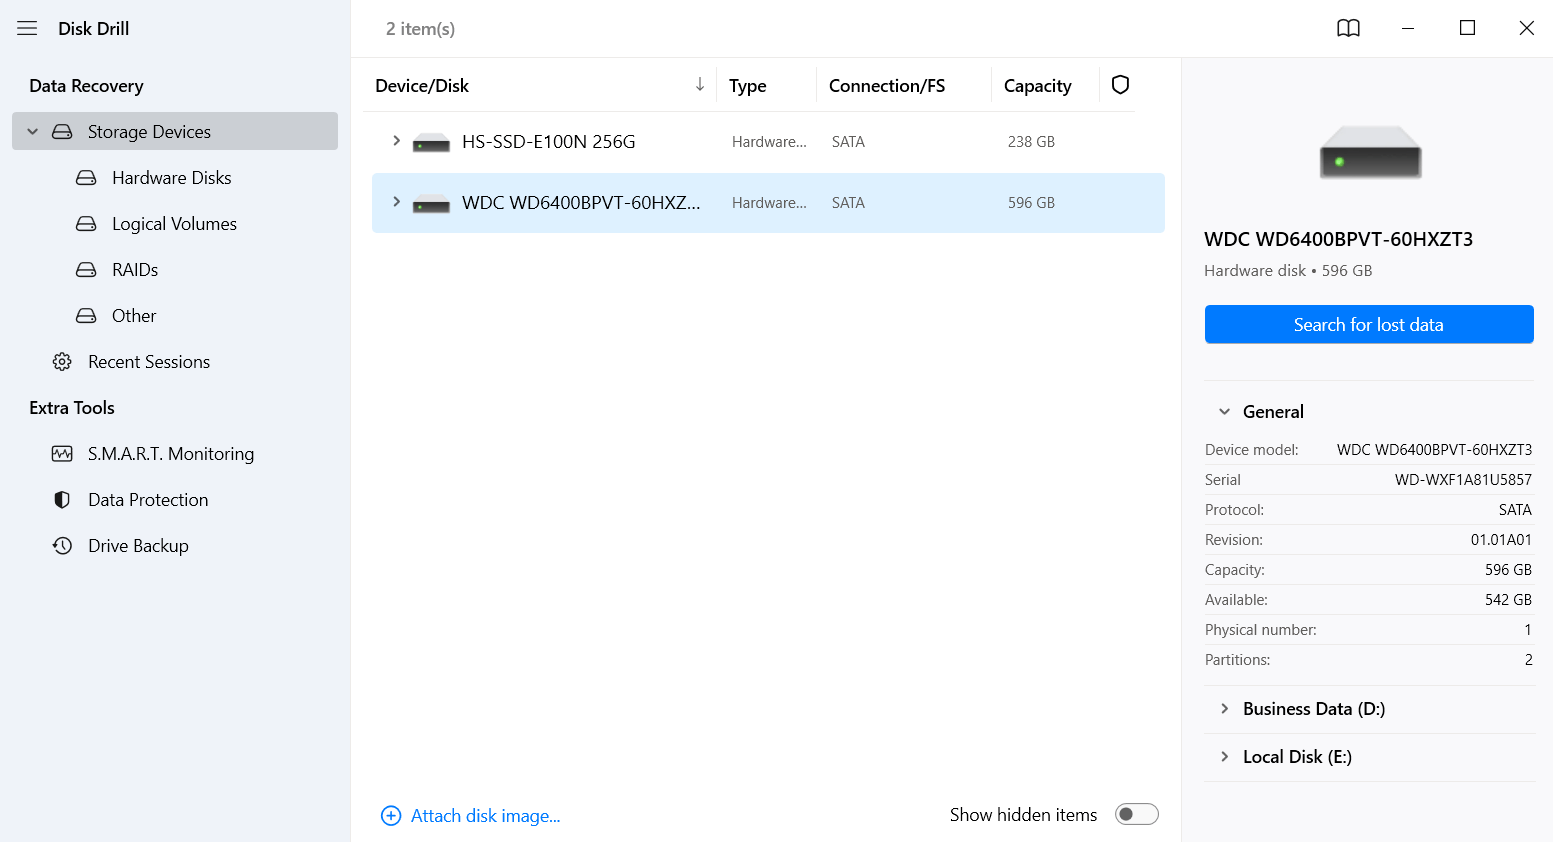Click the shield icon in the column header
This screenshot has width=1553, height=842.
point(1119,85)
